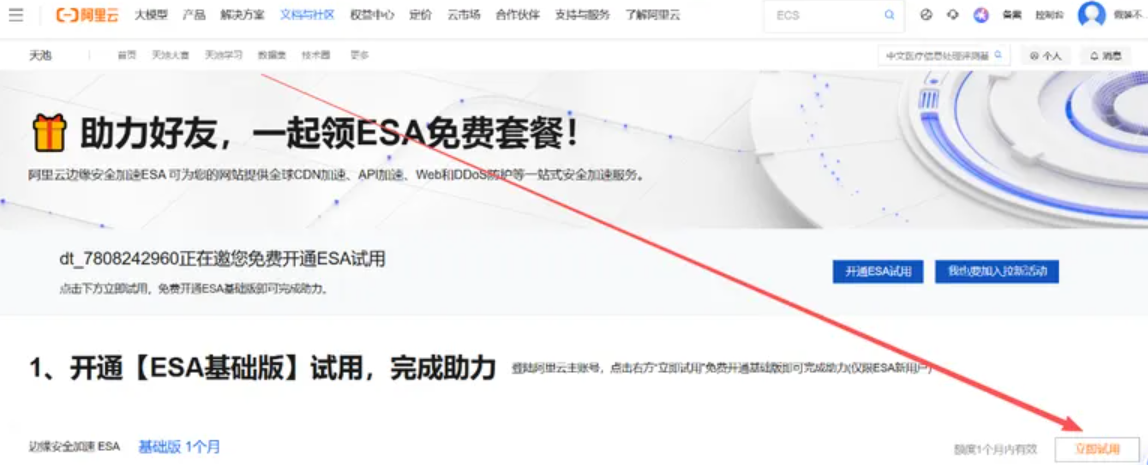
Task: Open the hamburger menu icon
Action: coord(16,15)
